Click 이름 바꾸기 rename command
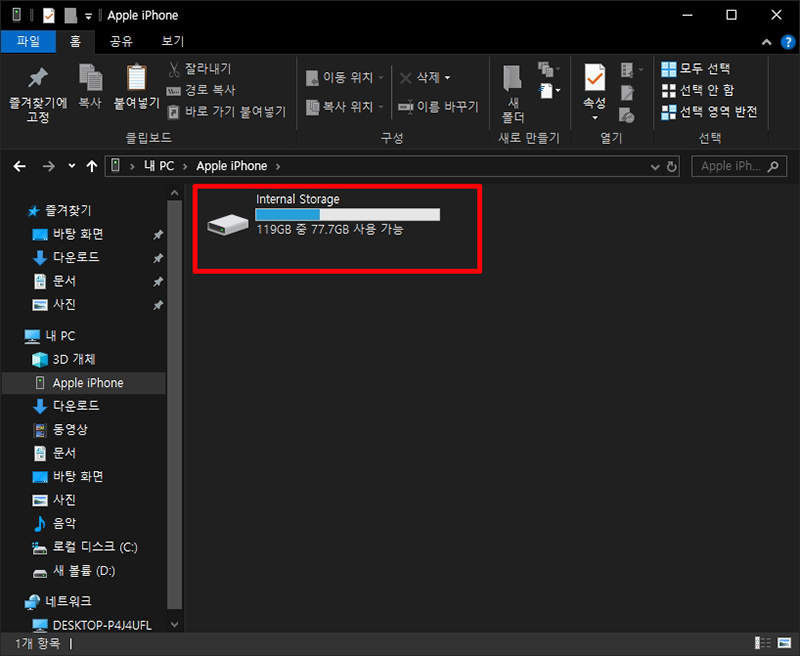Image resolution: width=800 pixels, height=656 pixels. point(439,107)
